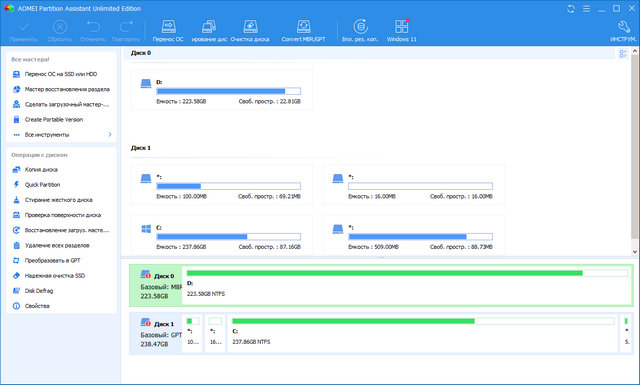Viewport: 640px width, 385px height.
Task: Click Convert MBR/GPT toolbar icon
Action: [303, 31]
